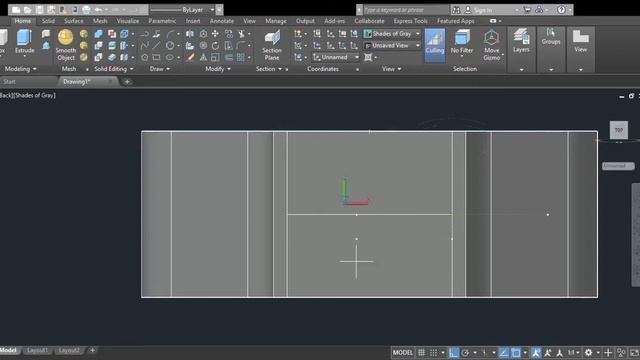The width and height of the screenshot is (640, 360).
Task: Open the No Filter selection tool
Action: click(462, 42)
